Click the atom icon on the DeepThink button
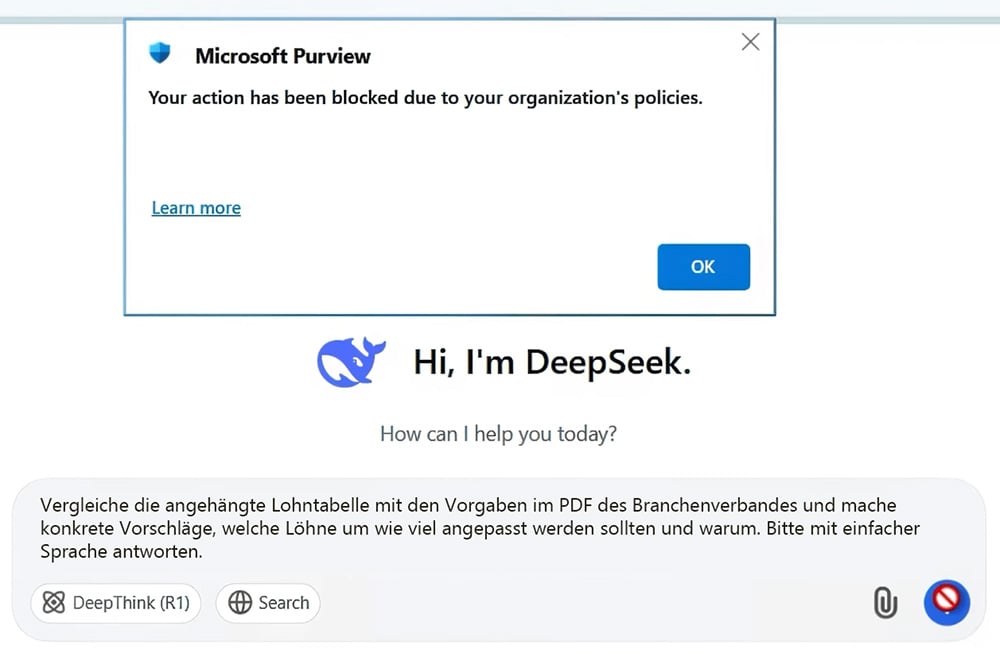This screenshot has height=654, width=1000. 55,603
